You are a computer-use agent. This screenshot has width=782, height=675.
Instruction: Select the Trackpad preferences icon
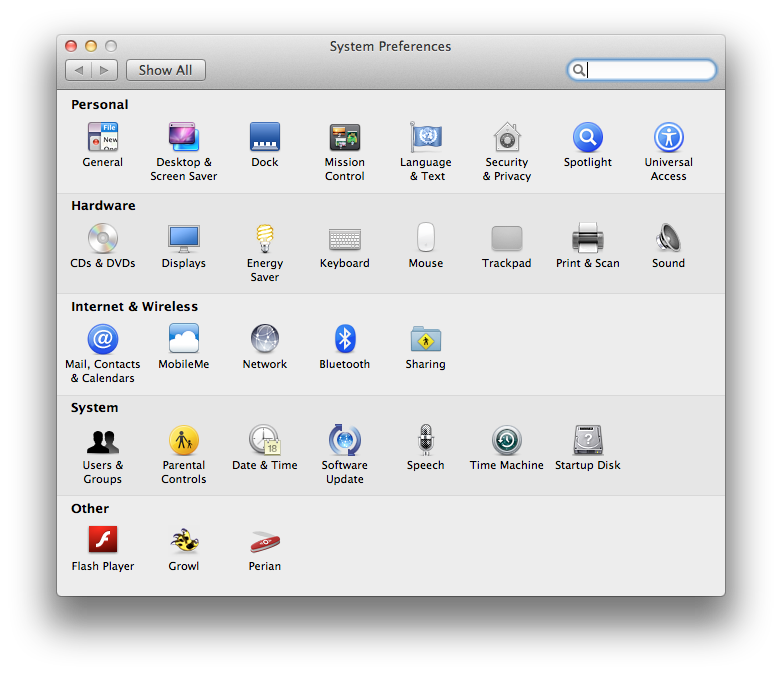tap(507, 239)
